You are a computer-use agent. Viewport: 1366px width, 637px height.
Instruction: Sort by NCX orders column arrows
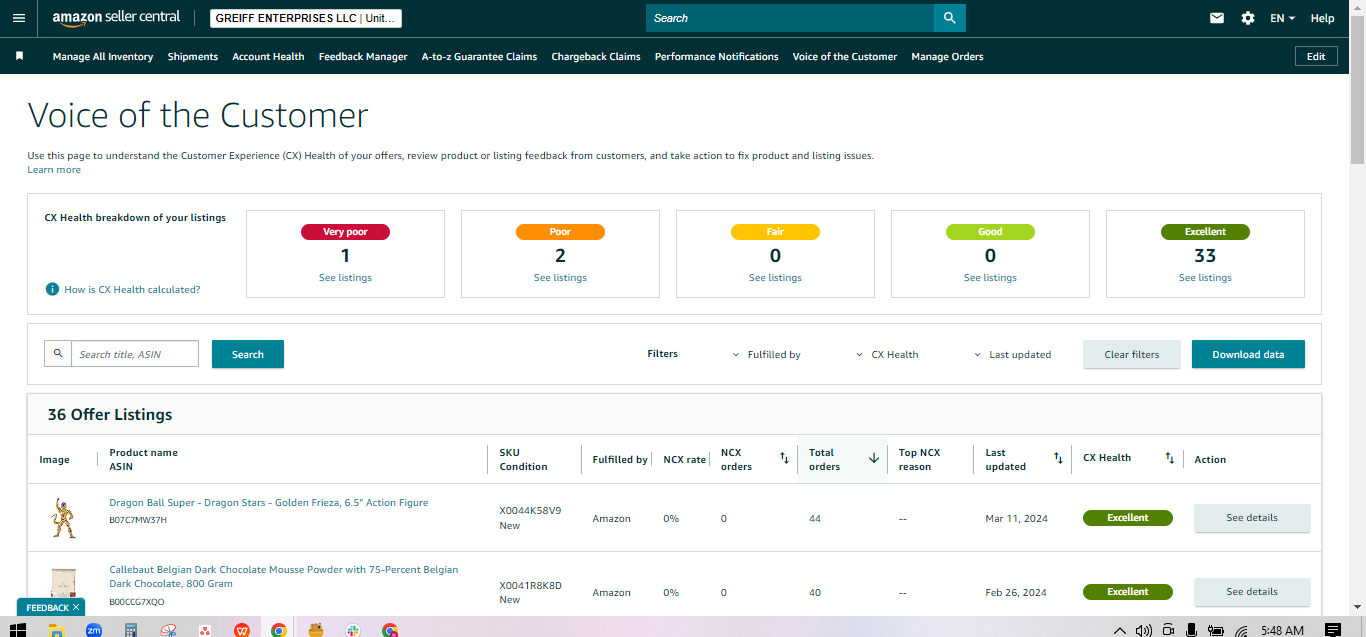(785, 458)
